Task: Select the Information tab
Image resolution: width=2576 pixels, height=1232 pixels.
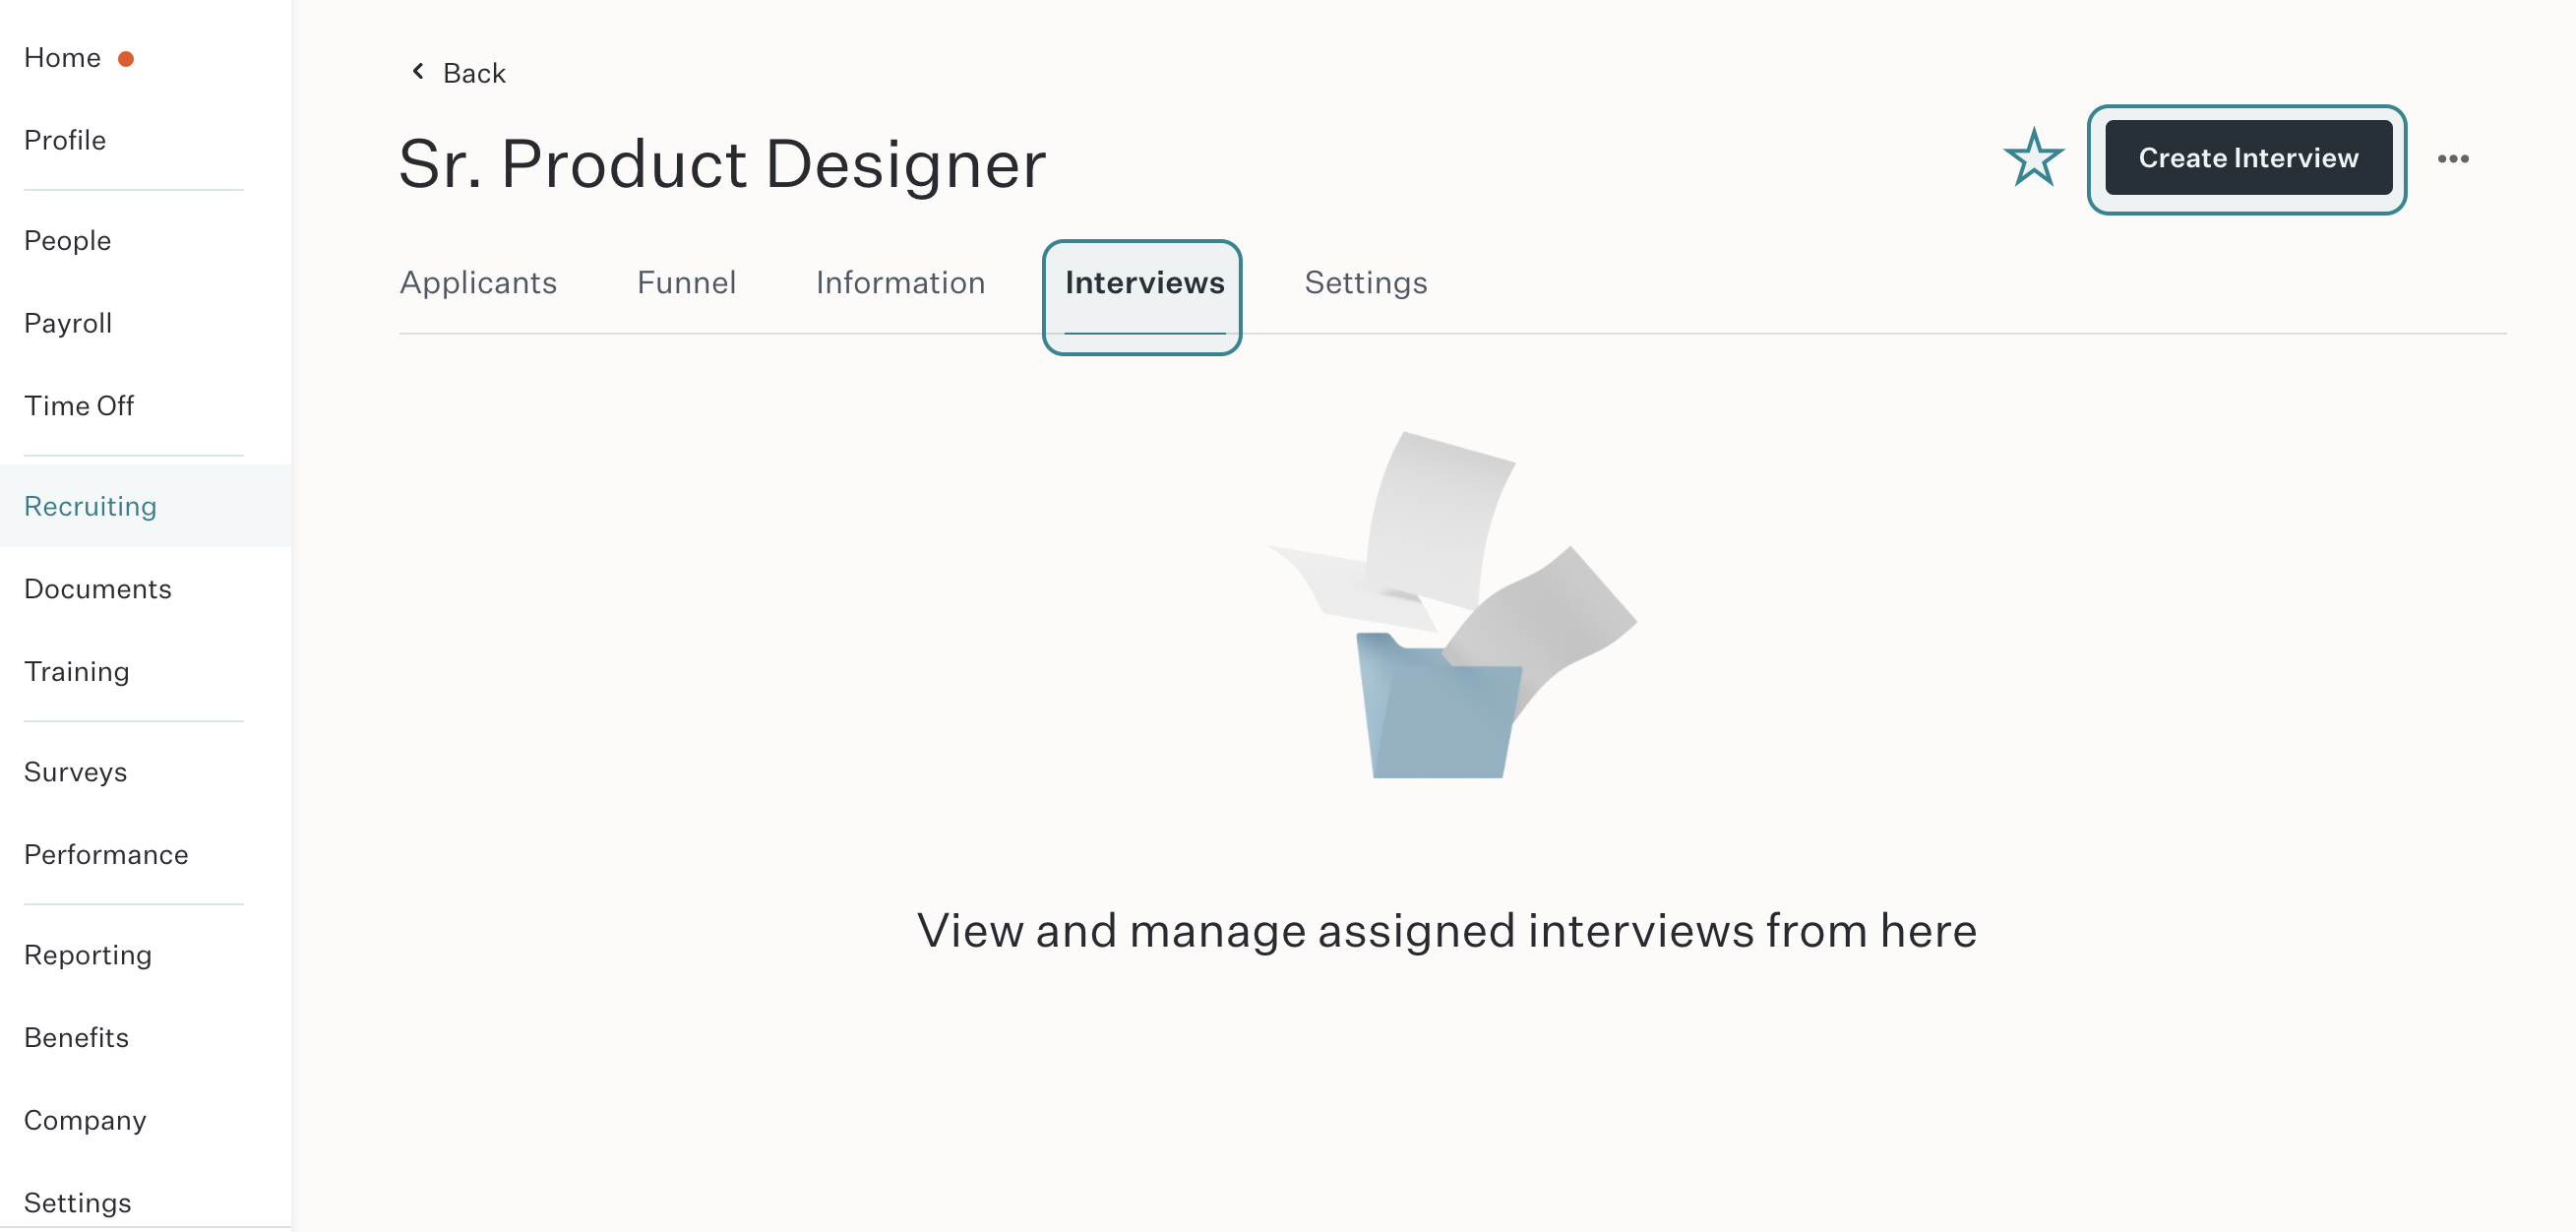Action: pos(900,283)
